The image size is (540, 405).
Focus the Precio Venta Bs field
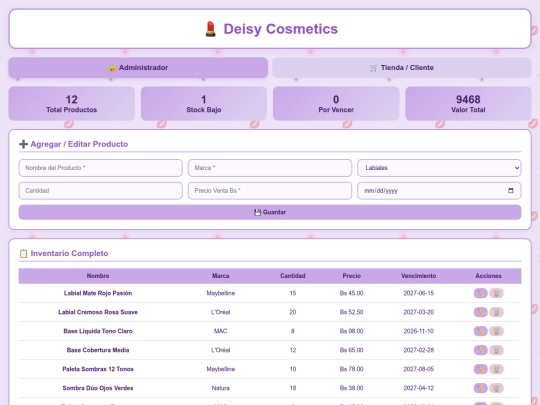tap(270, 190)
